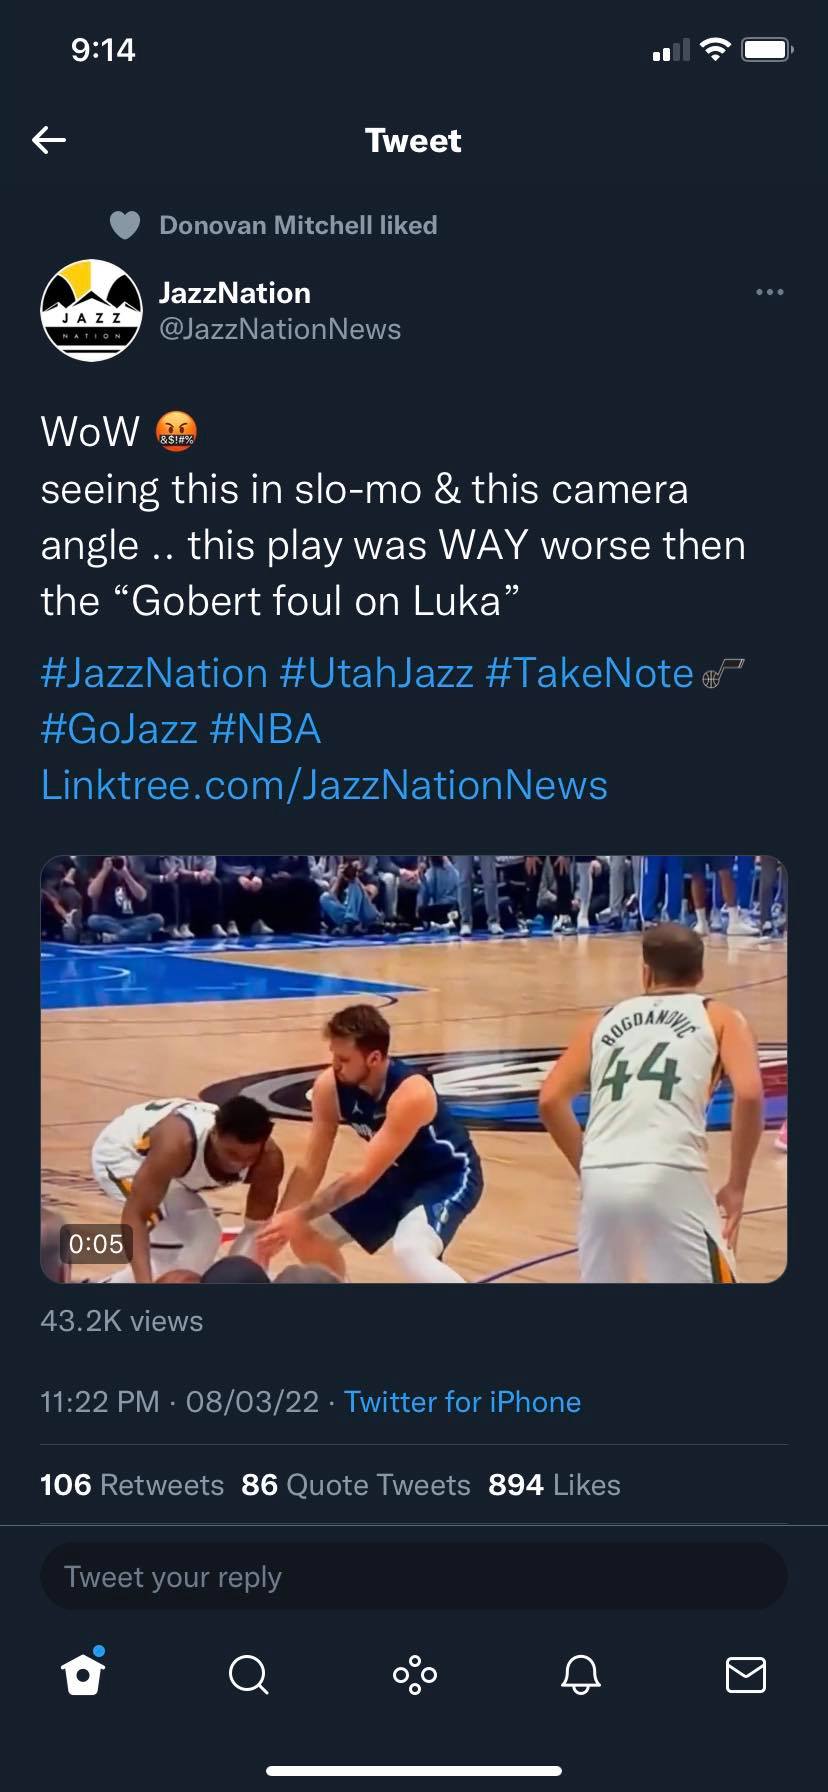Screen dimensions: 828x1792
Task: Play the basketball video thumbnail
Action: click(414, 1068)
